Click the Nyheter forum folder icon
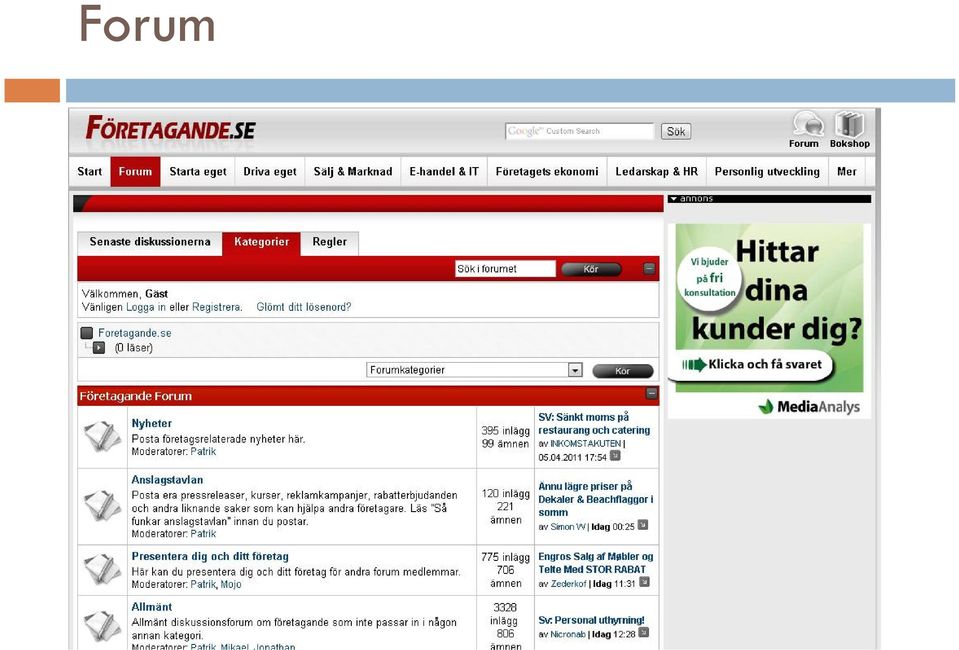The height and width of the screenshot is (650, 959). pyautogui.click(x=102, y=437)
